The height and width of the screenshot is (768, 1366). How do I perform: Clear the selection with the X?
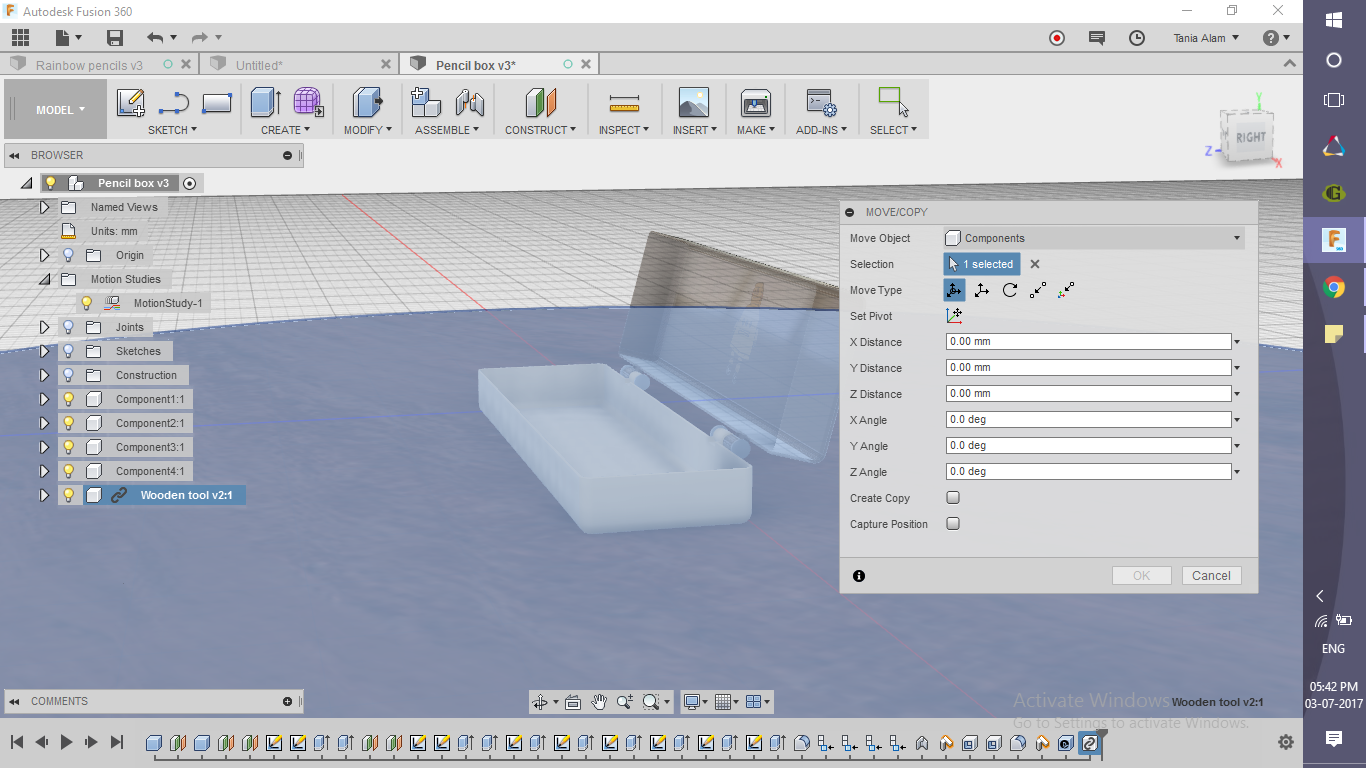(x=1035, y=264)
